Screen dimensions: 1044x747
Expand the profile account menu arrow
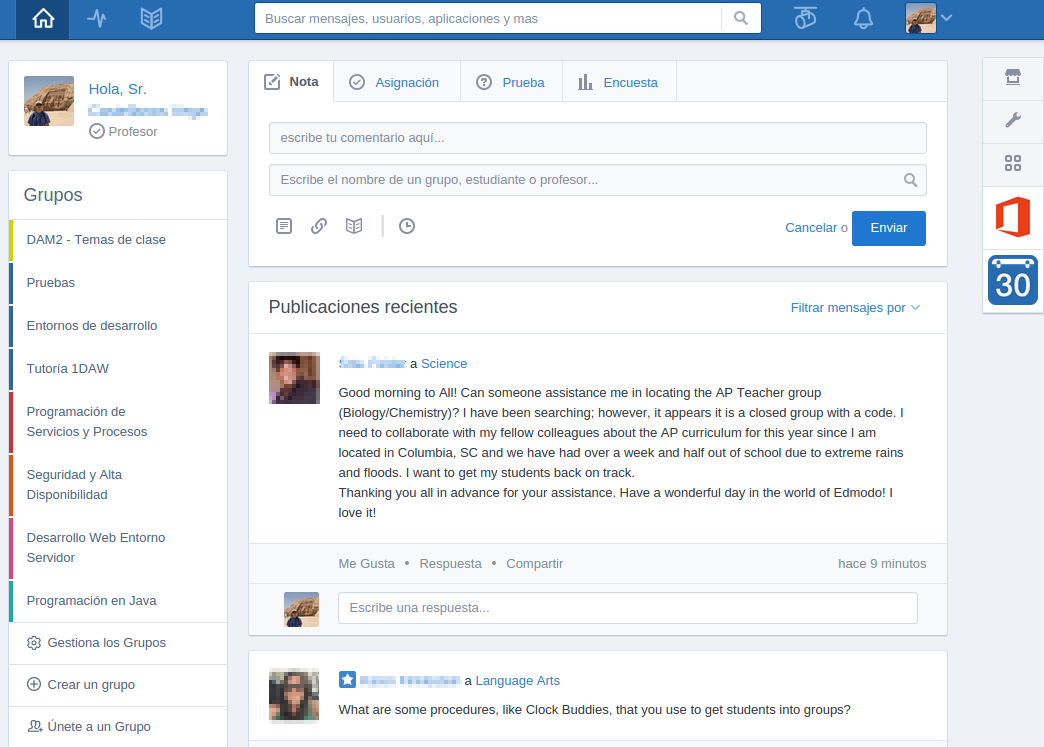point(947,18)
